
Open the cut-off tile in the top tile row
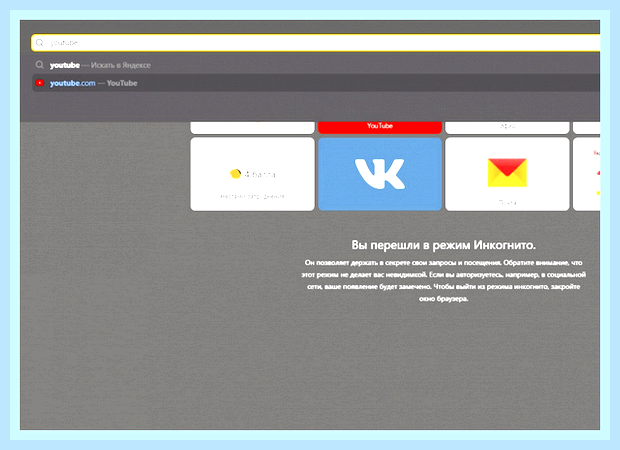586,127
